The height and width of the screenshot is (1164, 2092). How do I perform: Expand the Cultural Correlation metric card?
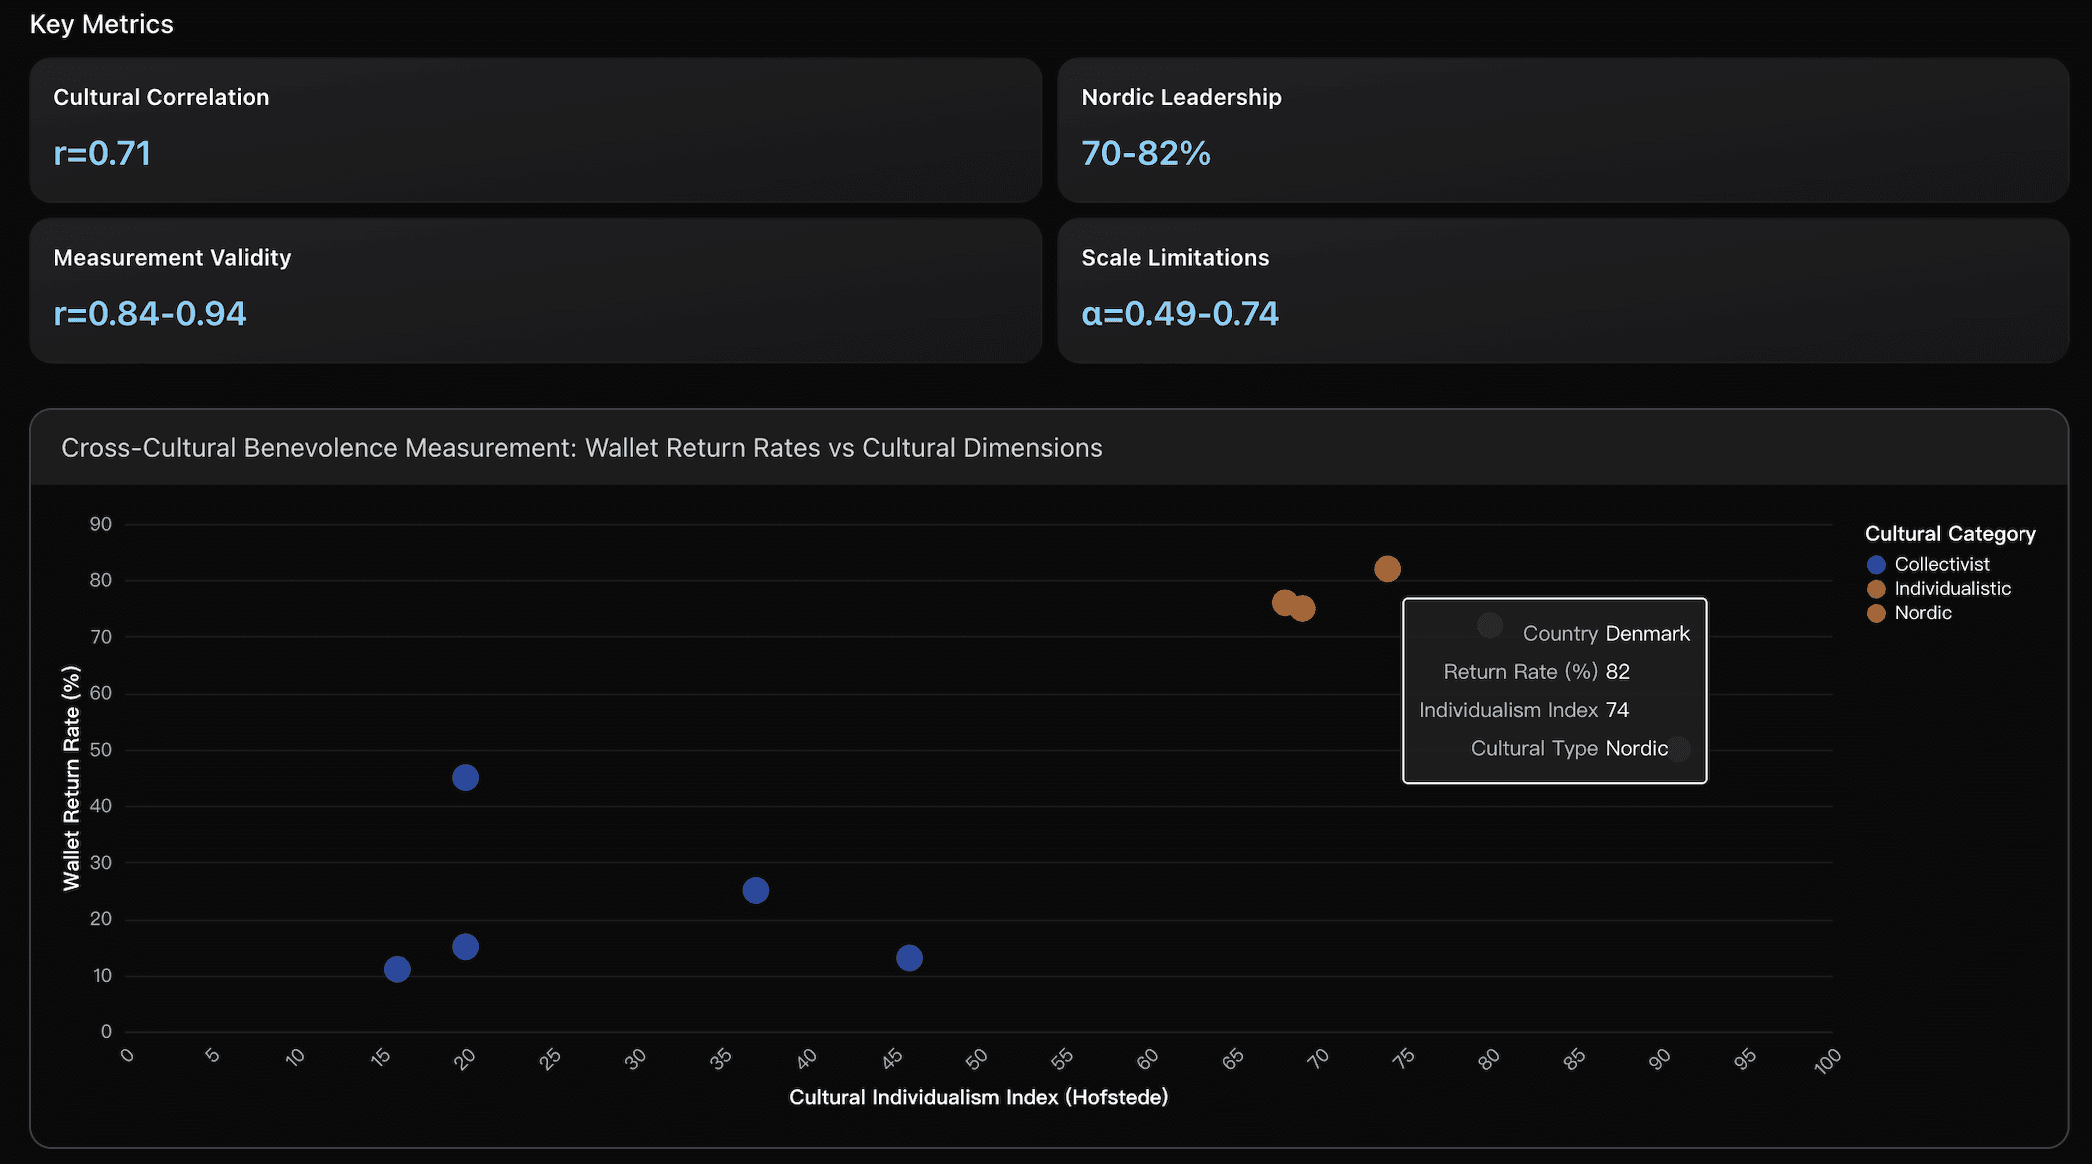pos(536,130)
